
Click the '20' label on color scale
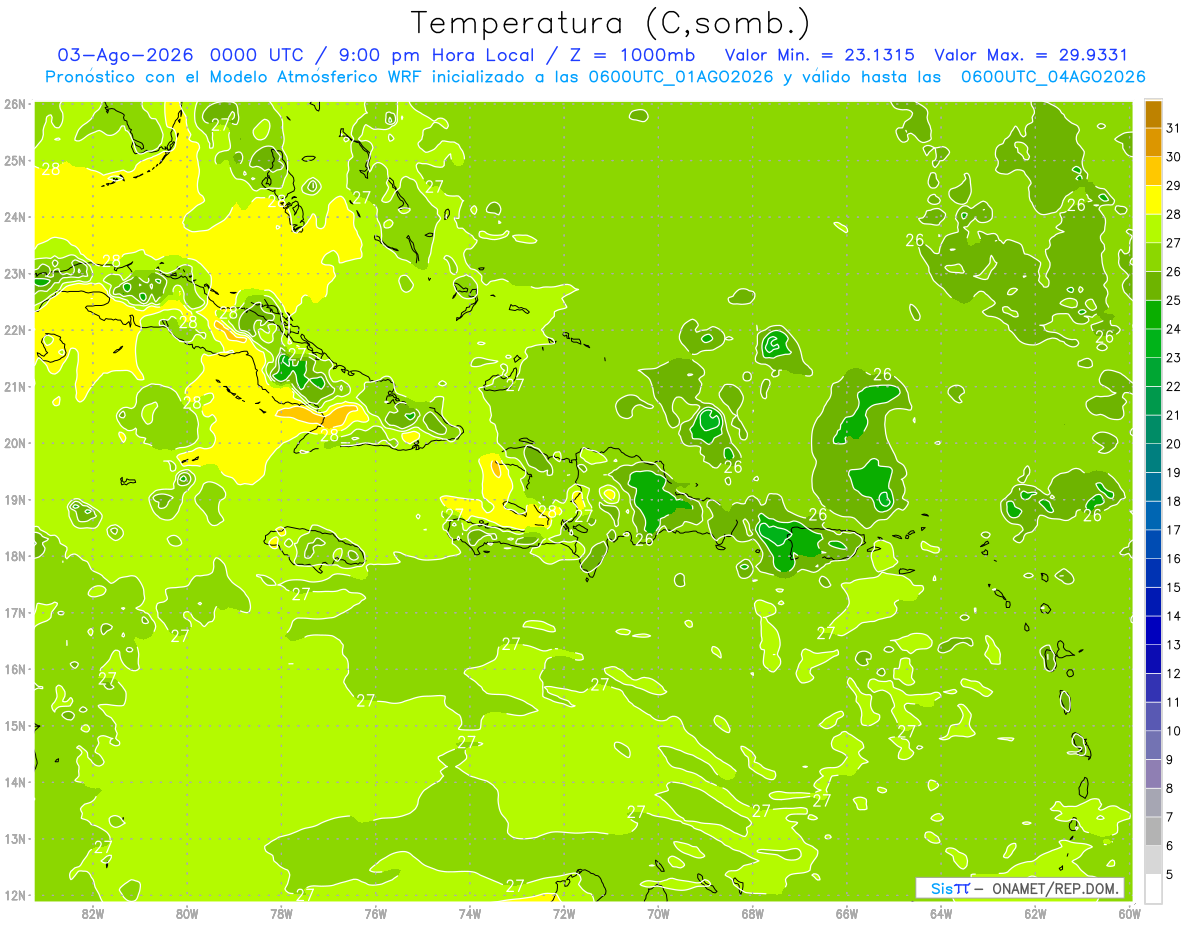(1174, 444)
